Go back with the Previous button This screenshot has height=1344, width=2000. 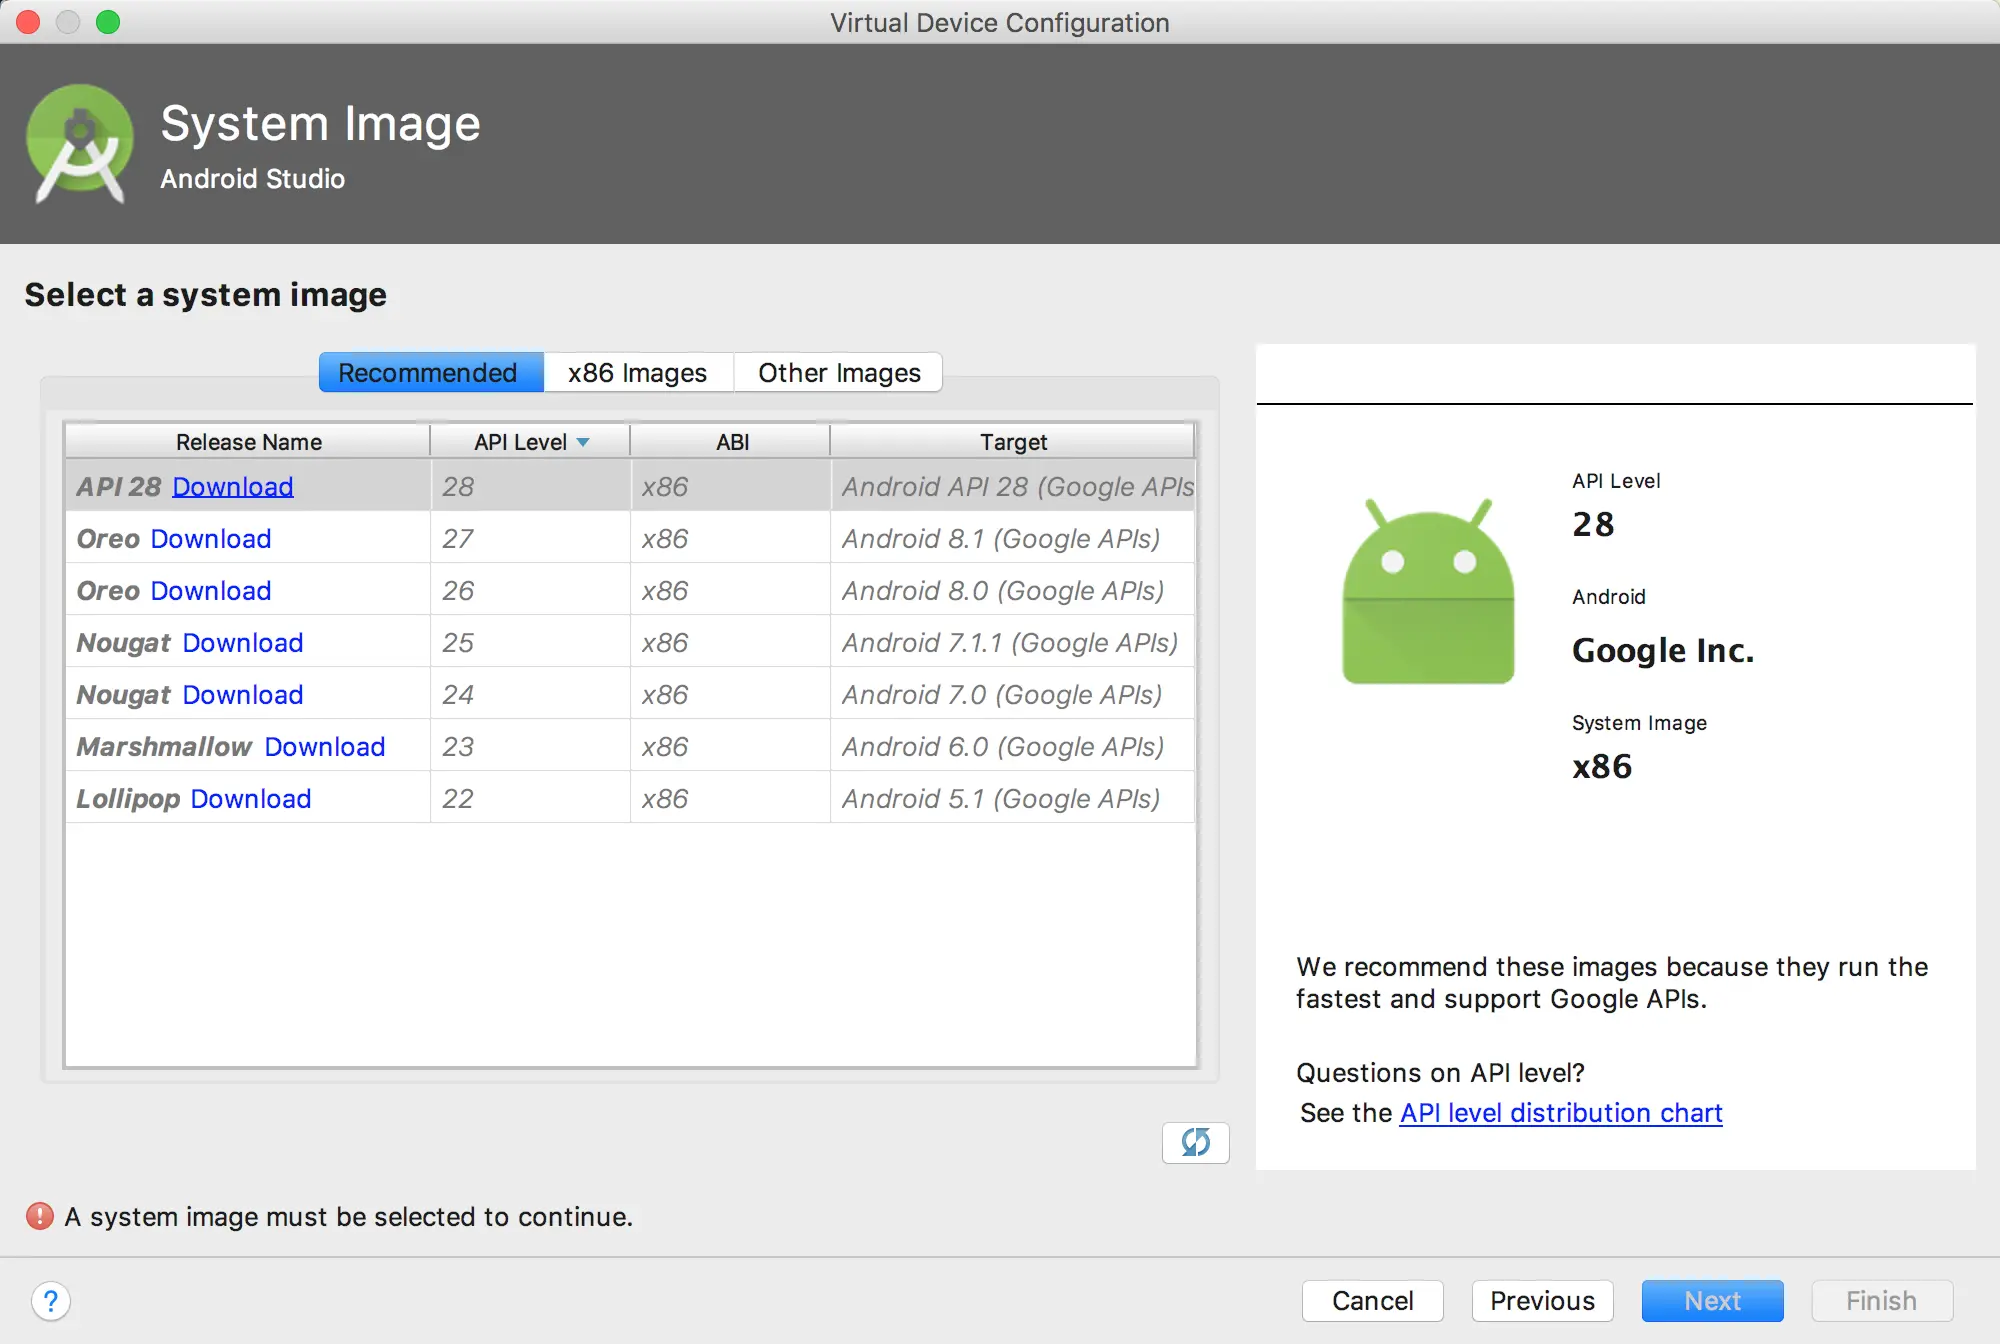pos(1541,1300)
